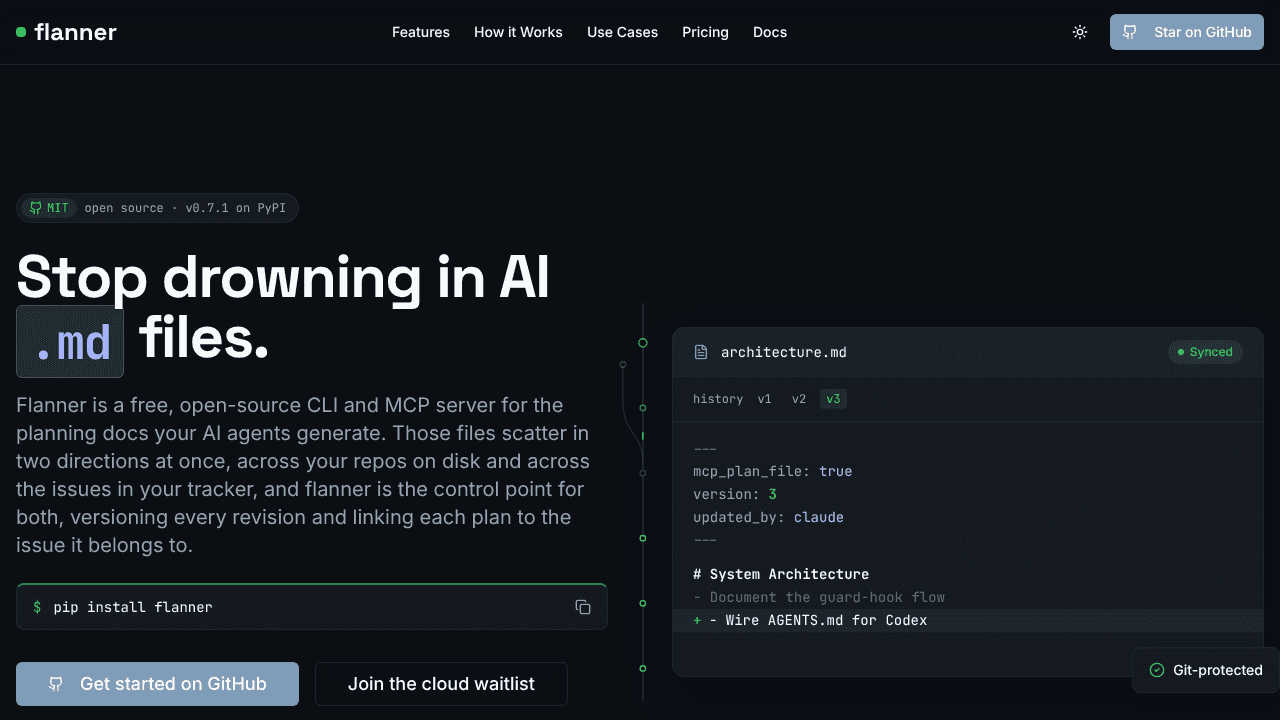Click the Git-protected checkmark icon

pyautogui.click(x=1157, y=670)
